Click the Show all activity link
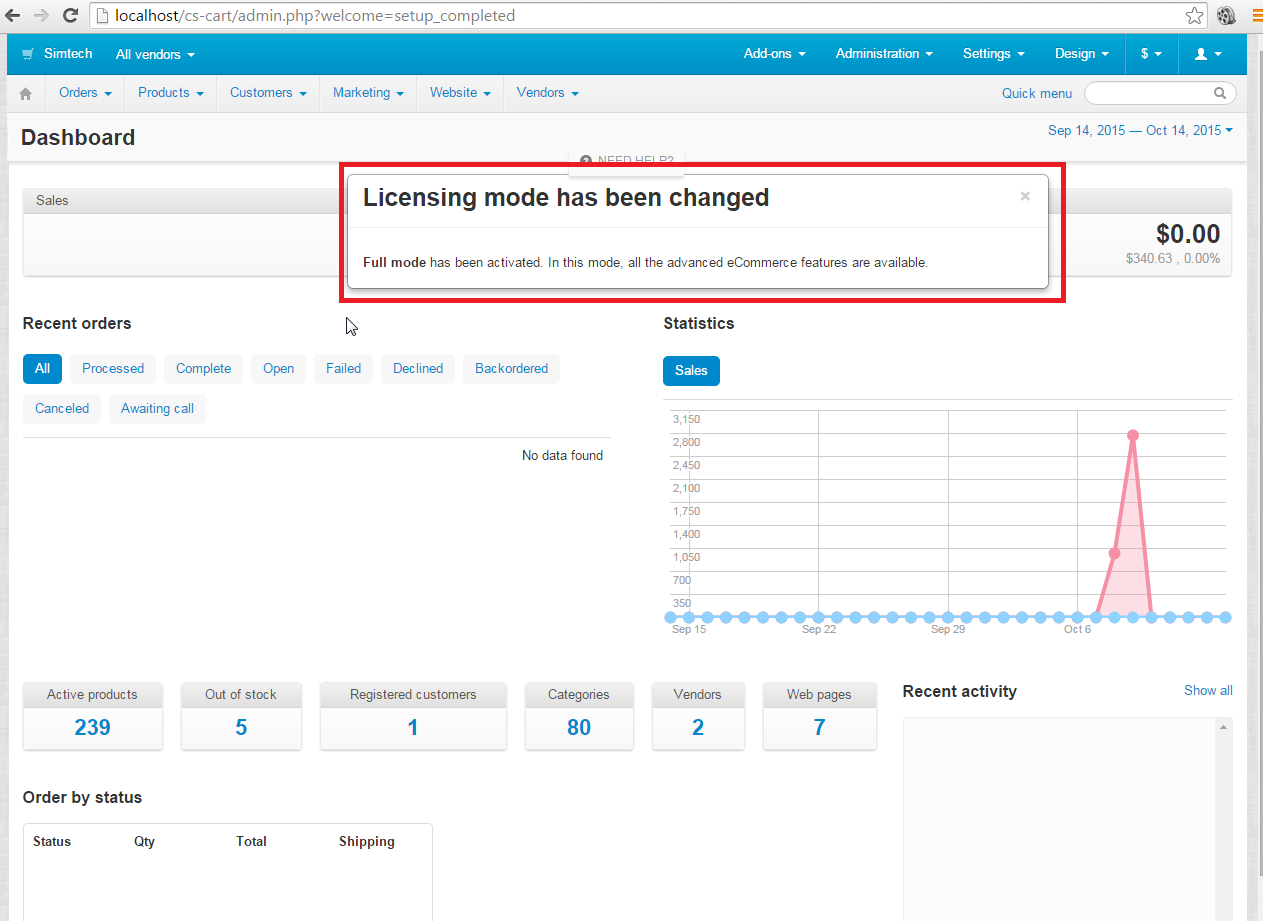The image size is (1263, 921). 1207,690
